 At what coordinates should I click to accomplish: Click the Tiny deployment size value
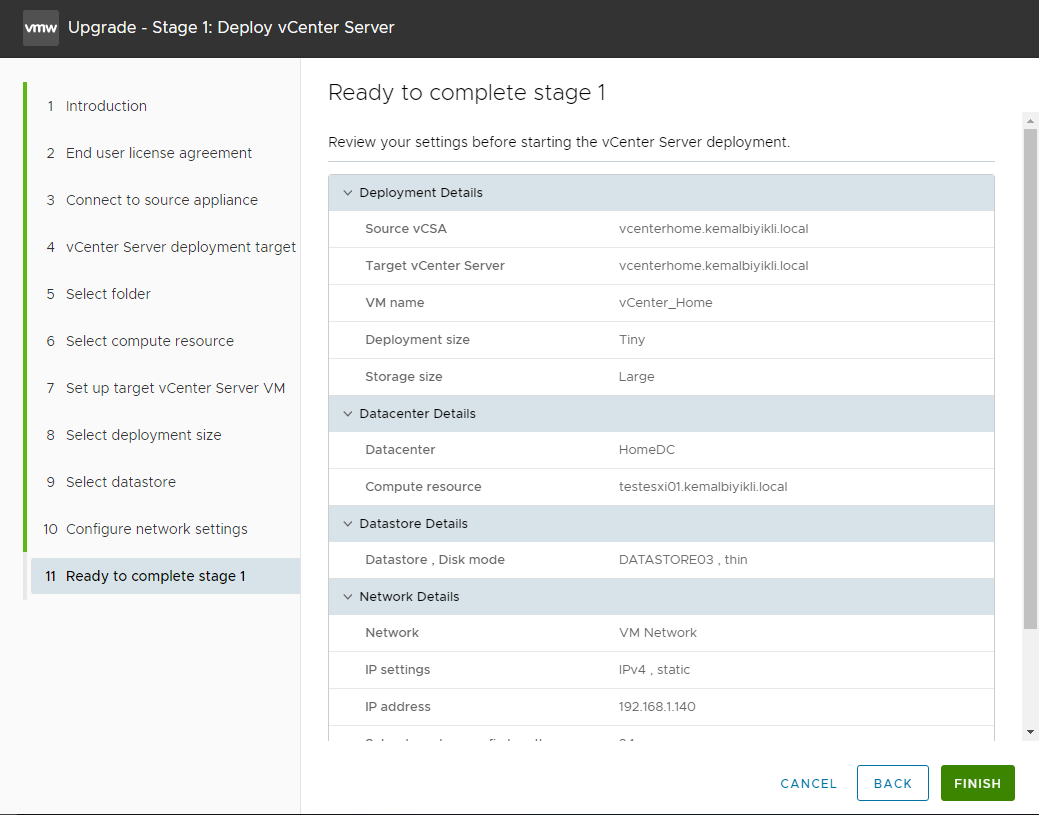631,340
